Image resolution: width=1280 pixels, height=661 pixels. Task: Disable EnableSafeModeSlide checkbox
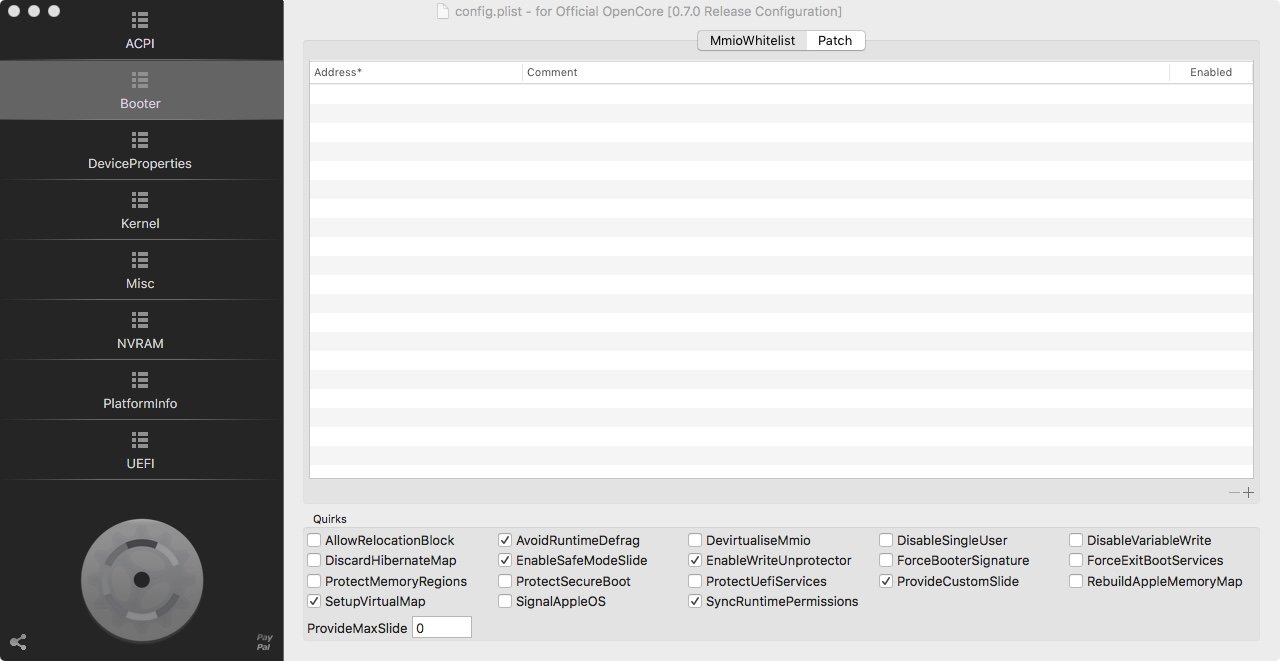click(506, 560)
